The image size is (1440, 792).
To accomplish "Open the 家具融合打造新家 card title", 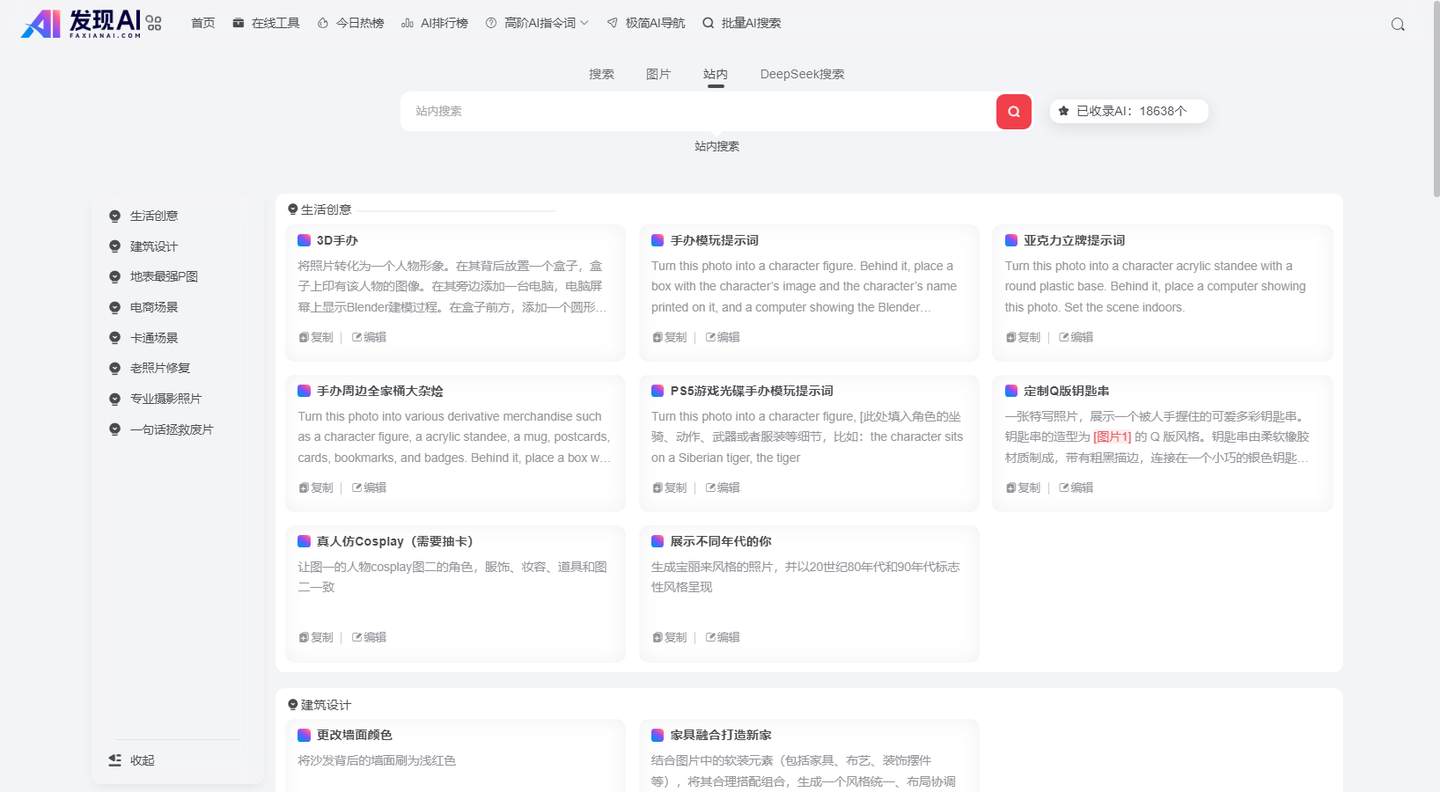I will [720, 735].
